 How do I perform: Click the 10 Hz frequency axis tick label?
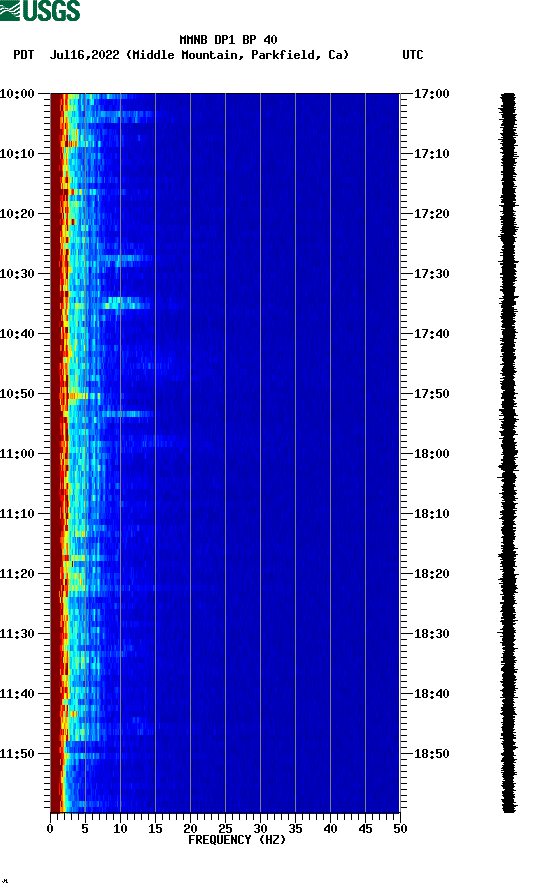[120, 829]
